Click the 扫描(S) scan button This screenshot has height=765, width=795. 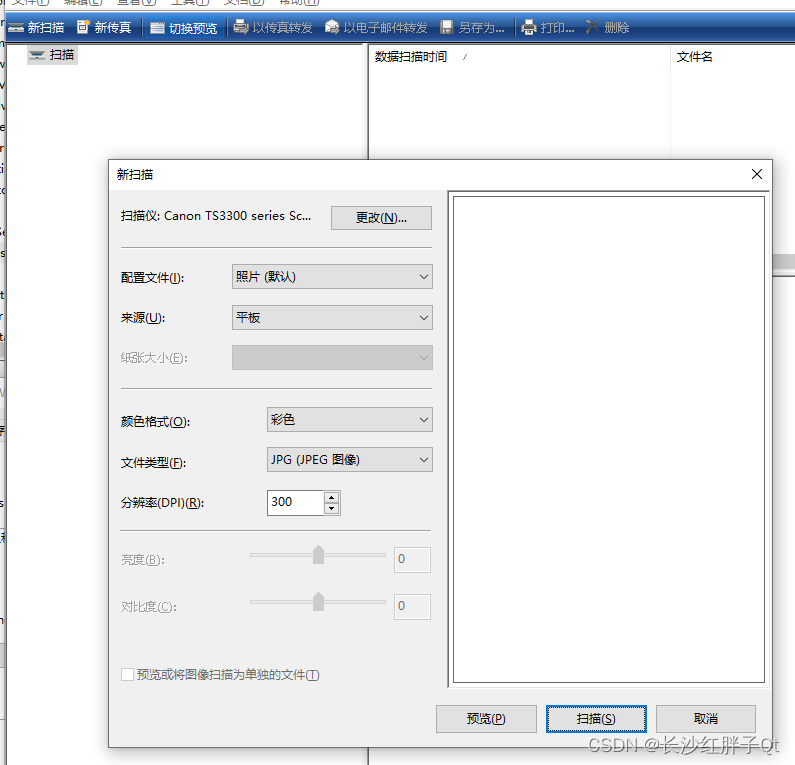coord(596,719)
